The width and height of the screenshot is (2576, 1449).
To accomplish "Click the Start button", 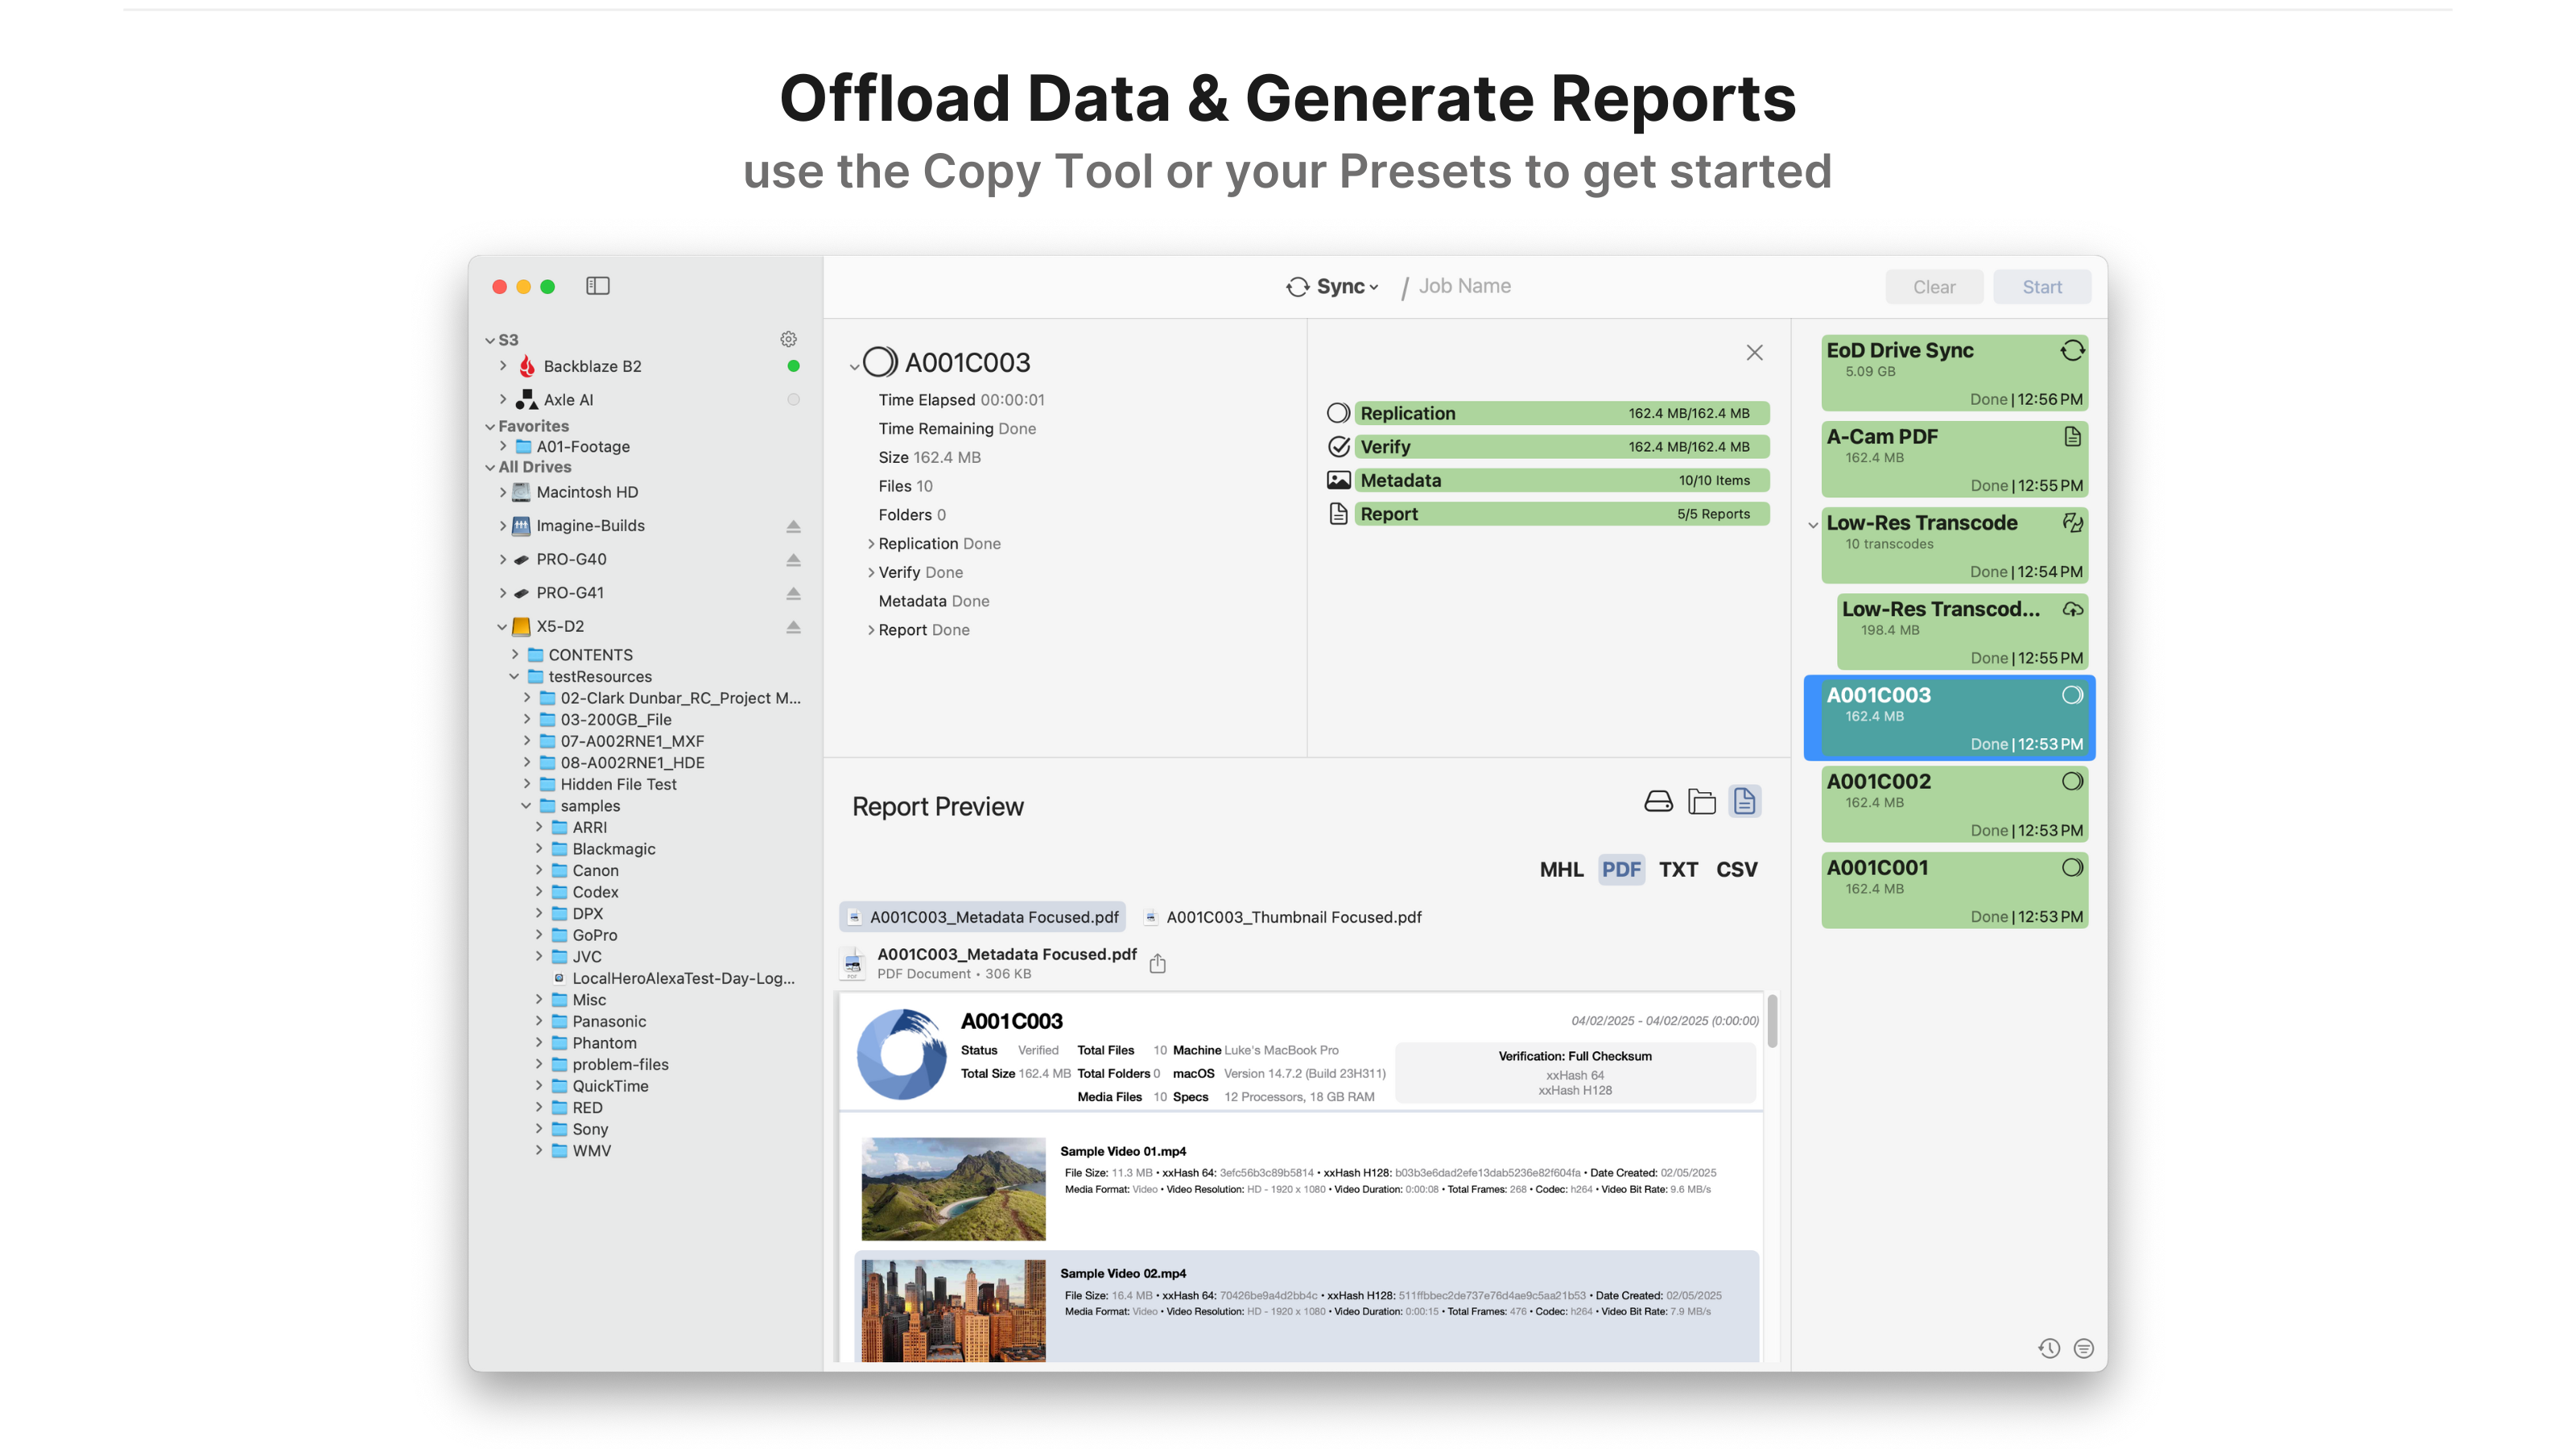I will (2041, 287).
